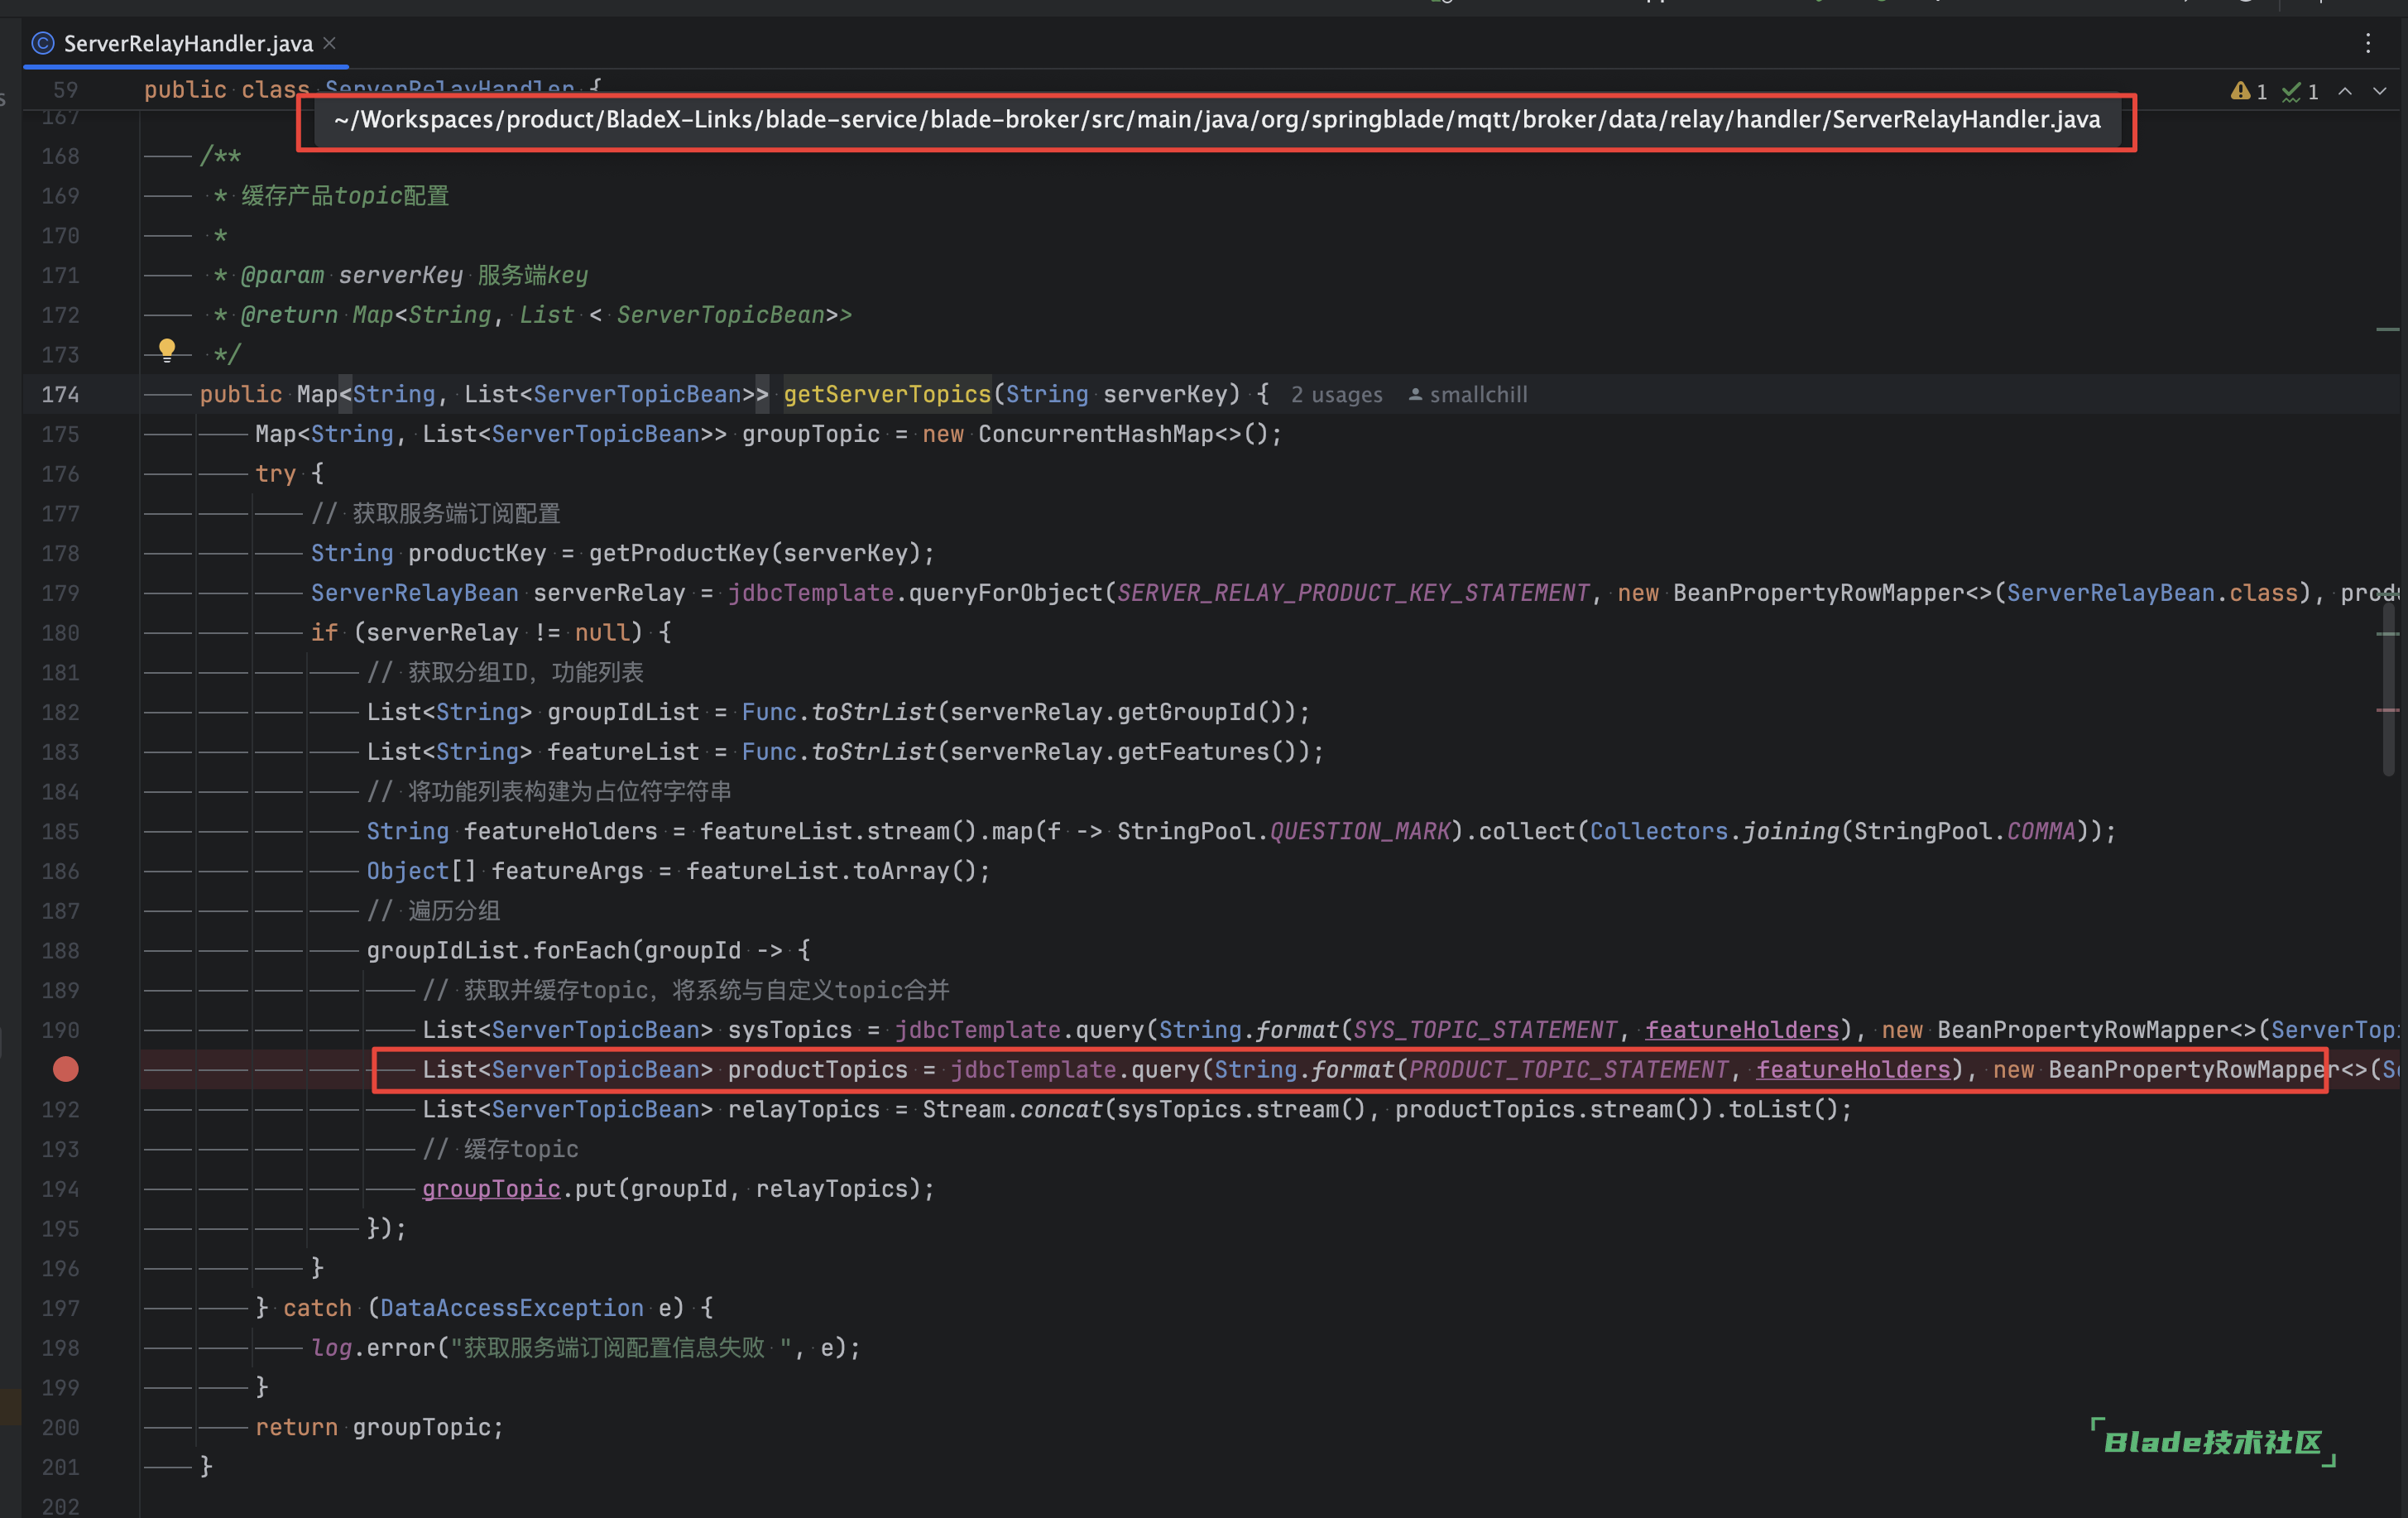This screenshot has height=1518, width=2408.
Task: Click 'forEach' on line 188
Action: click(x=582, y=950)
